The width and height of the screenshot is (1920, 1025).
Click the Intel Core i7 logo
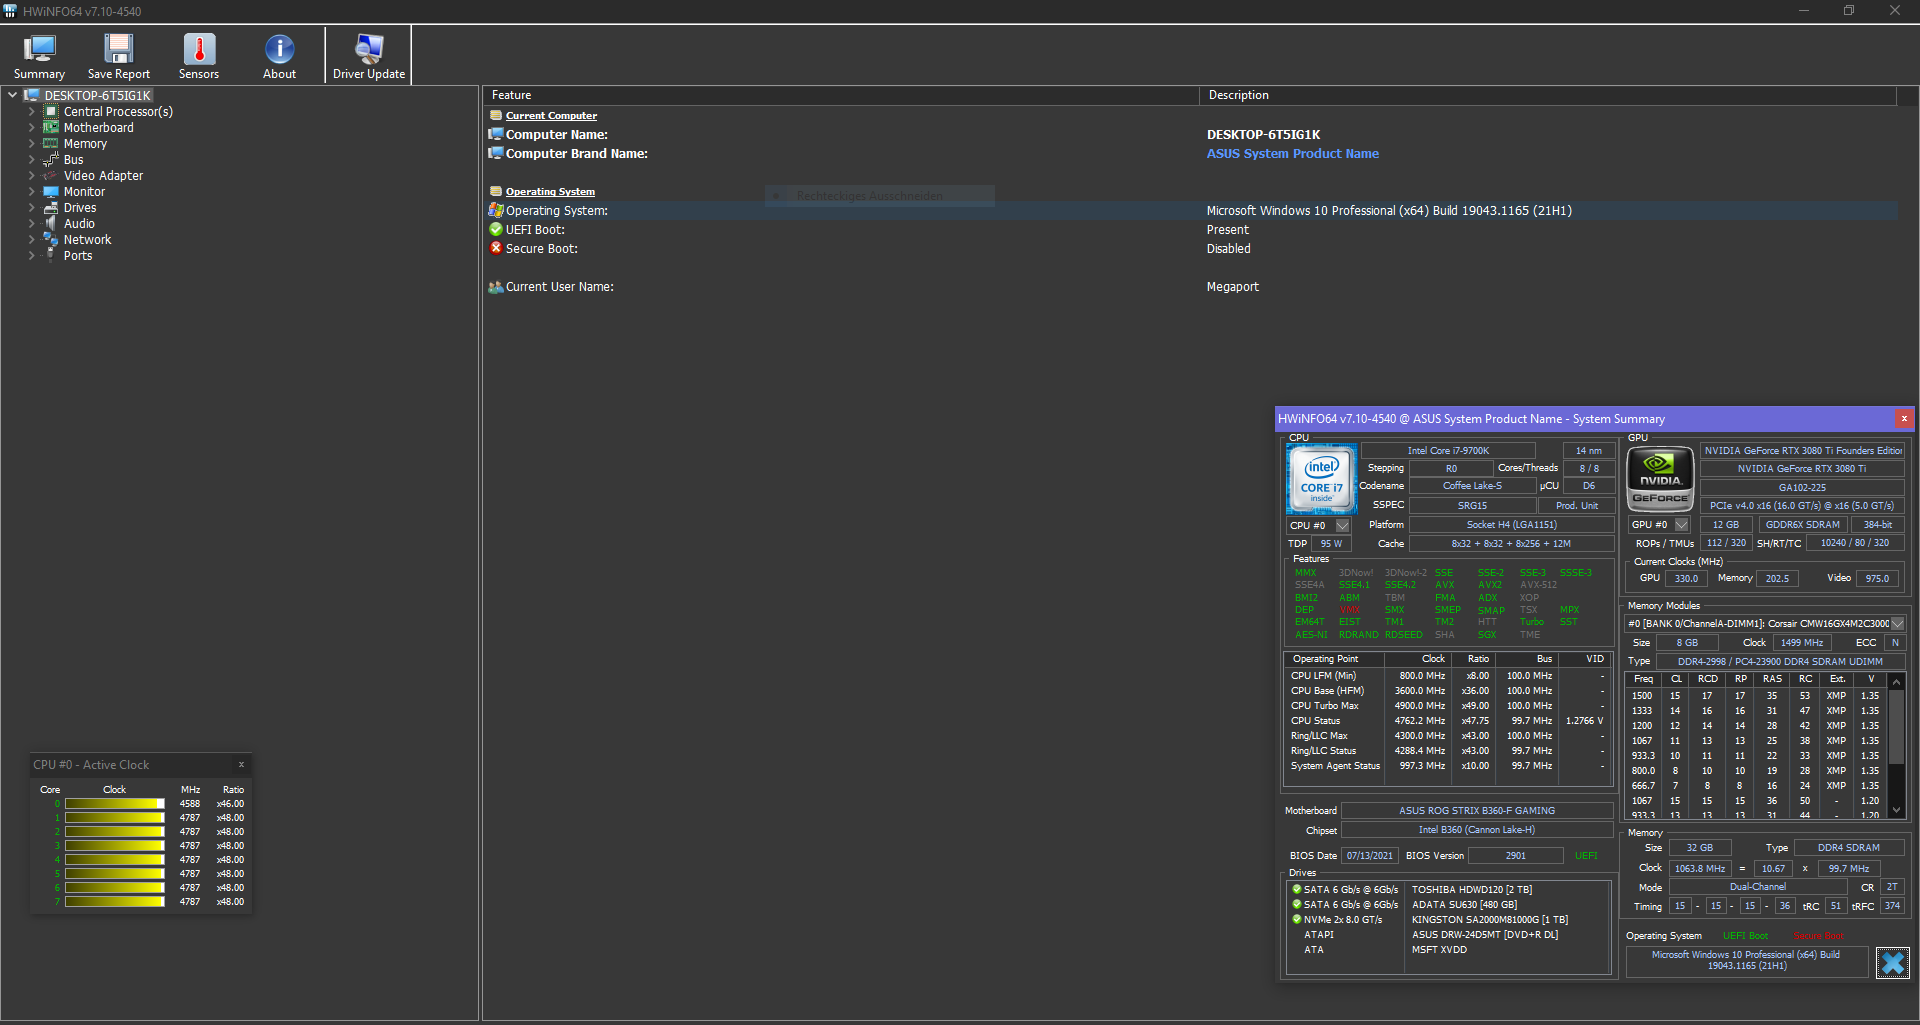pyautogui.click(x=1321, y=480)
